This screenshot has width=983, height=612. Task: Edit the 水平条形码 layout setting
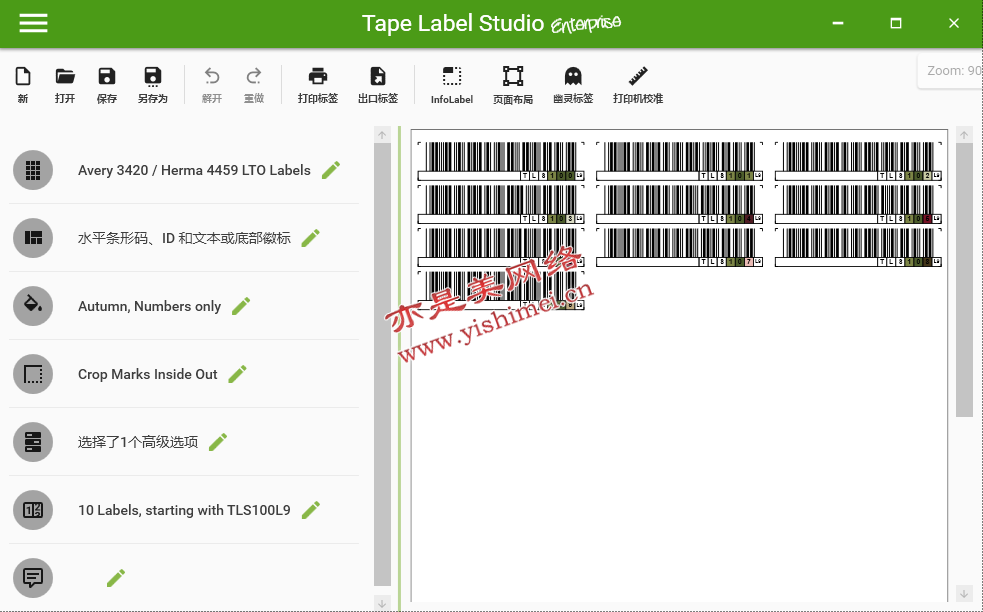(x=310, y=238)
